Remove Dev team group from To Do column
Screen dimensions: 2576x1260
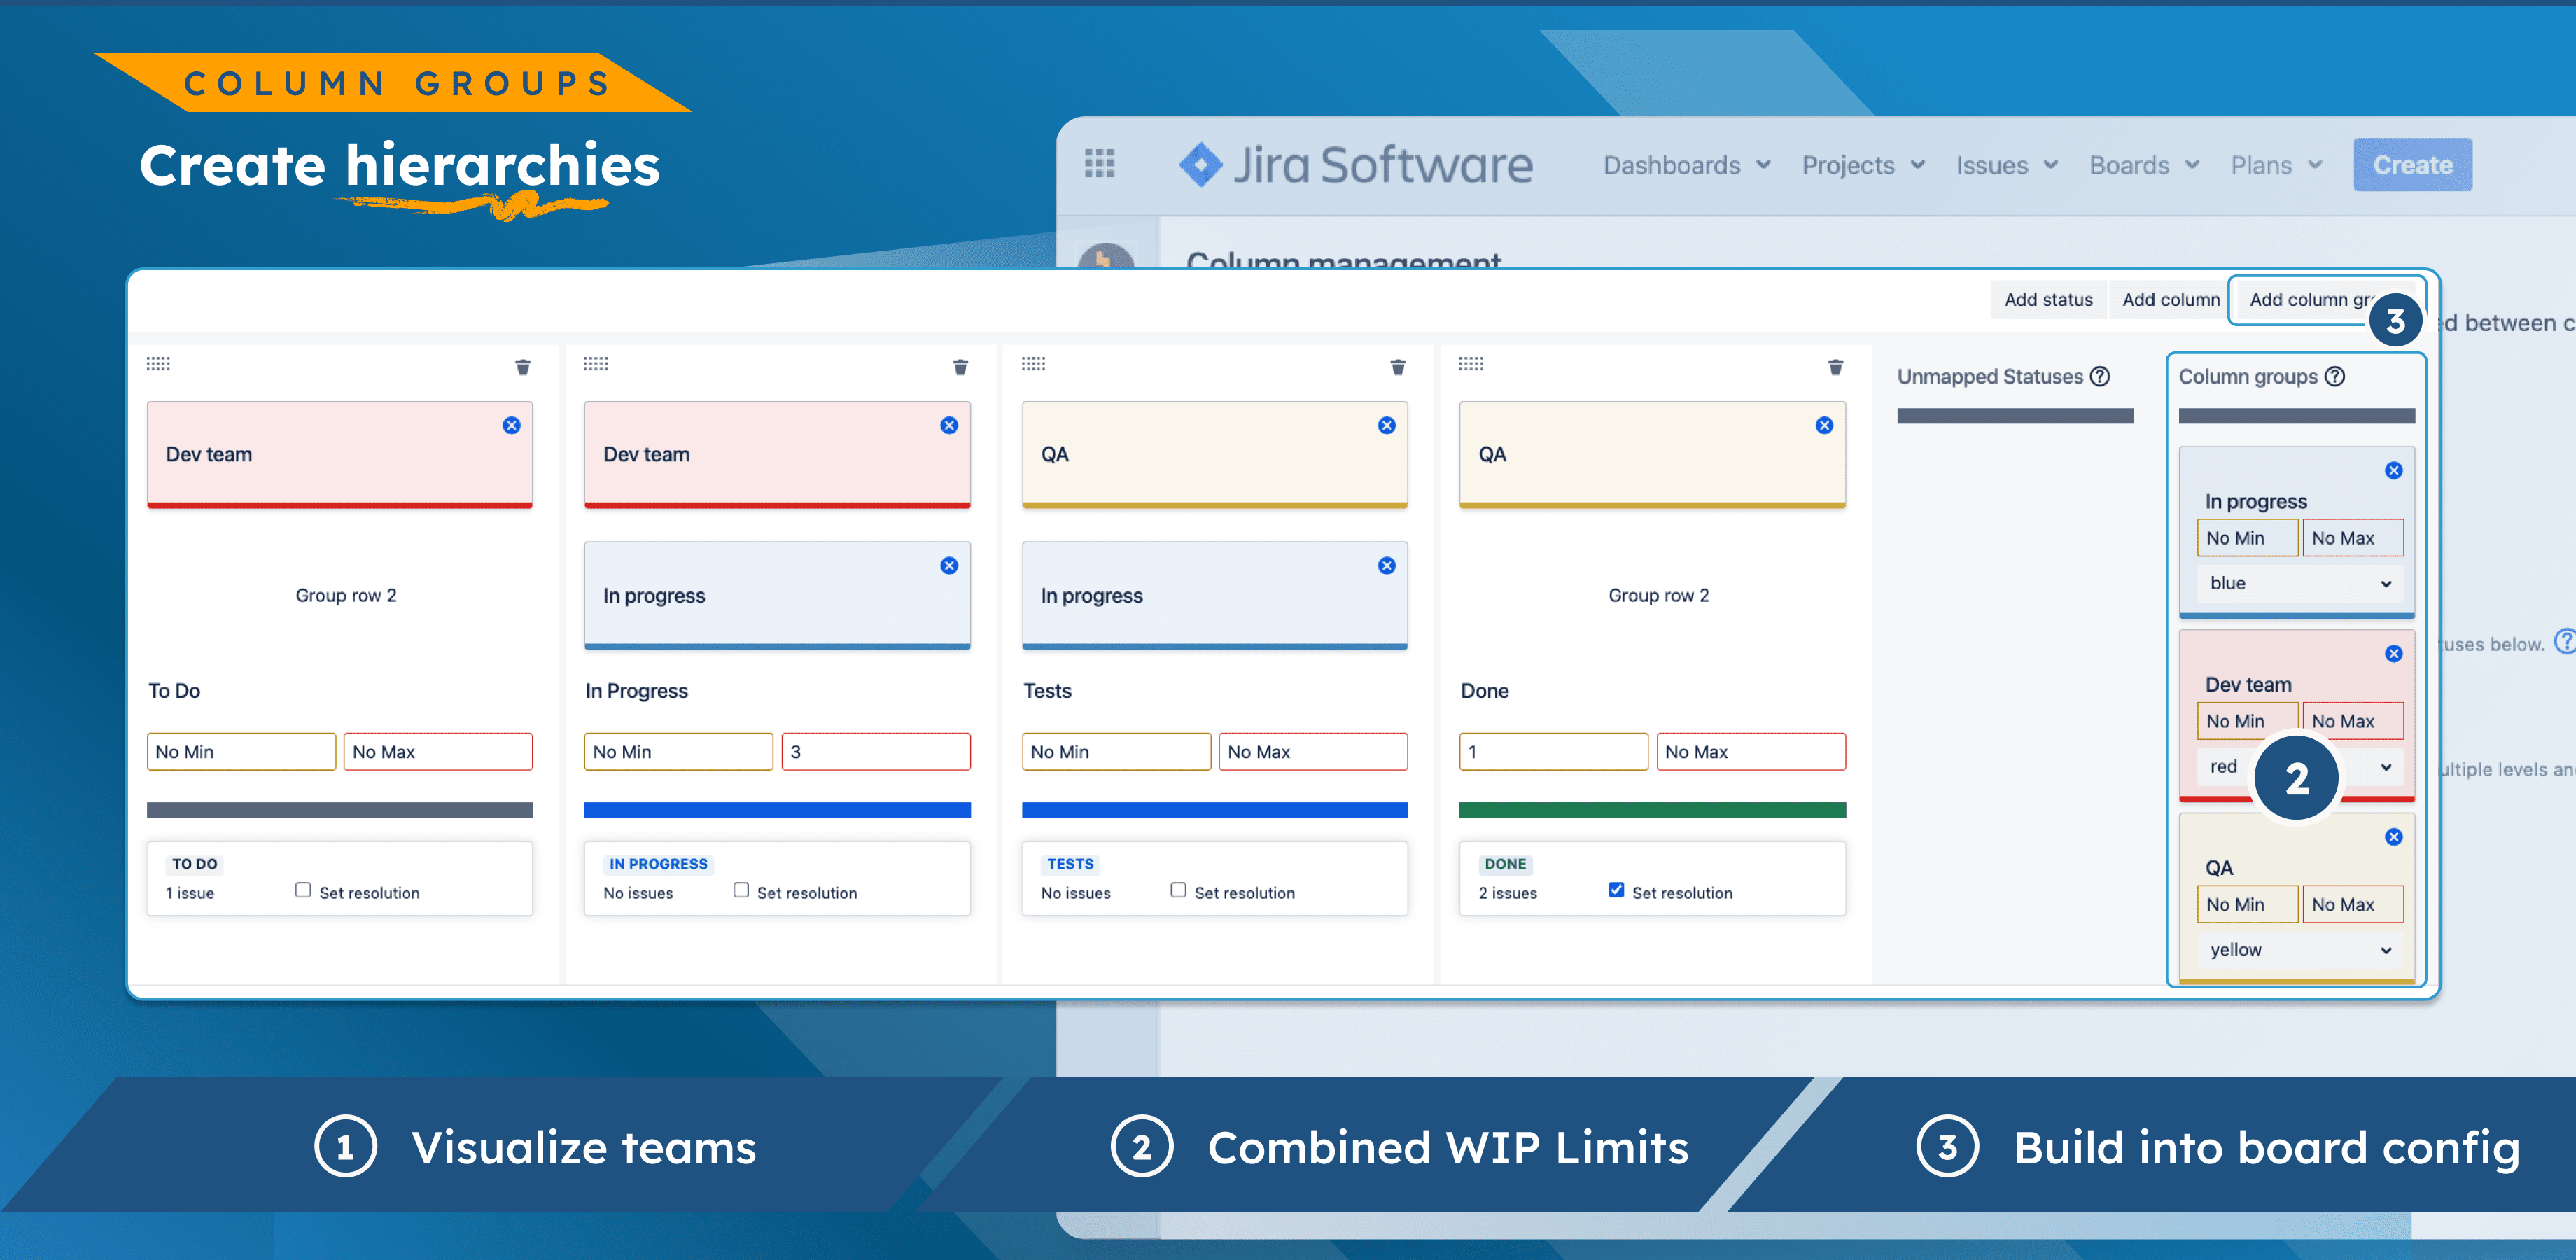[511, 425]
